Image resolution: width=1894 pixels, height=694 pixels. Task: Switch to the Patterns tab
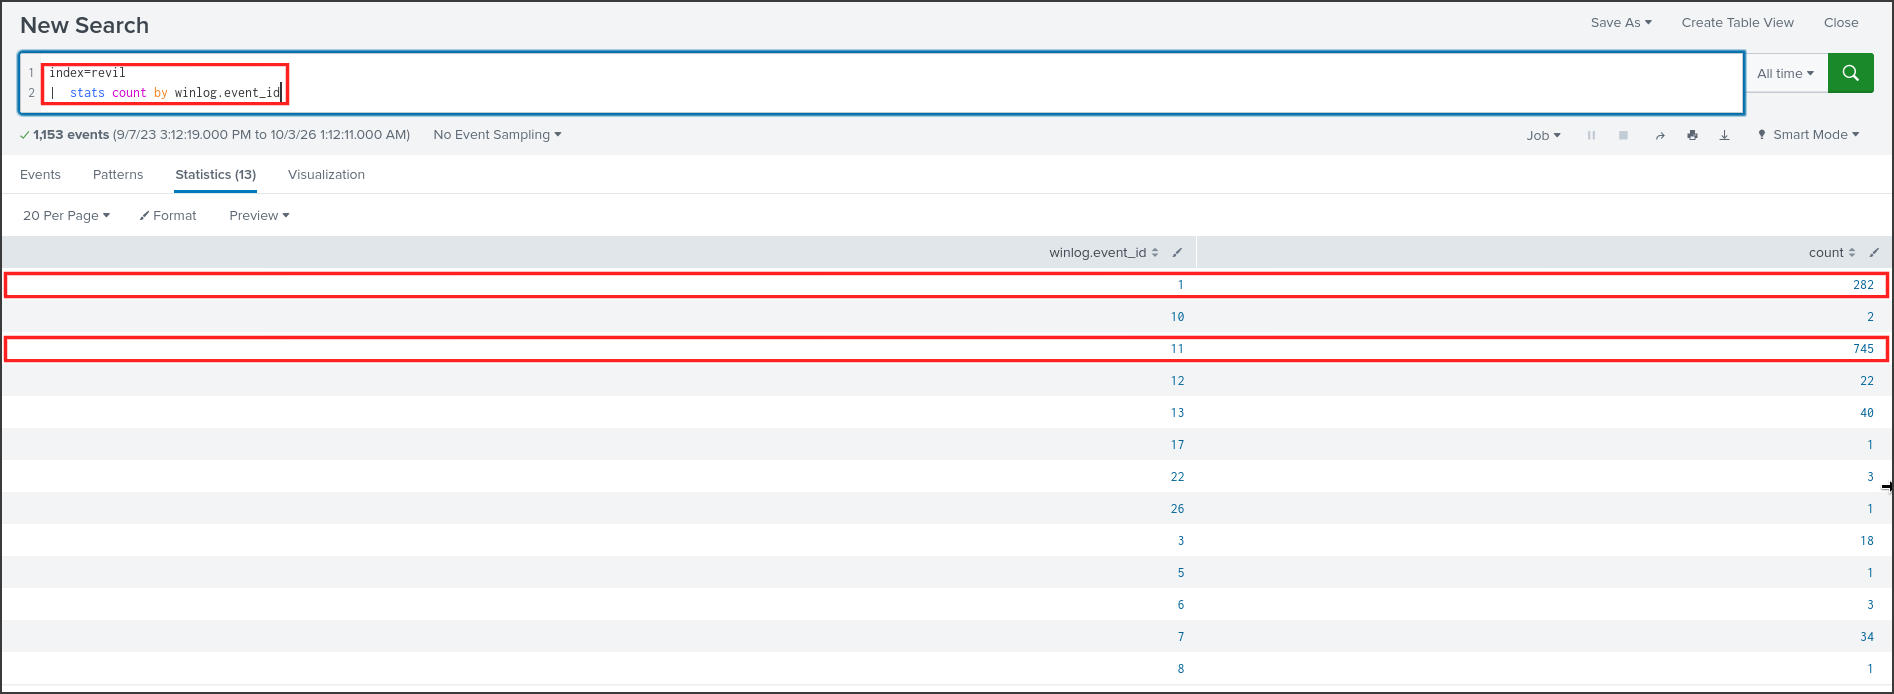point(118,175)
